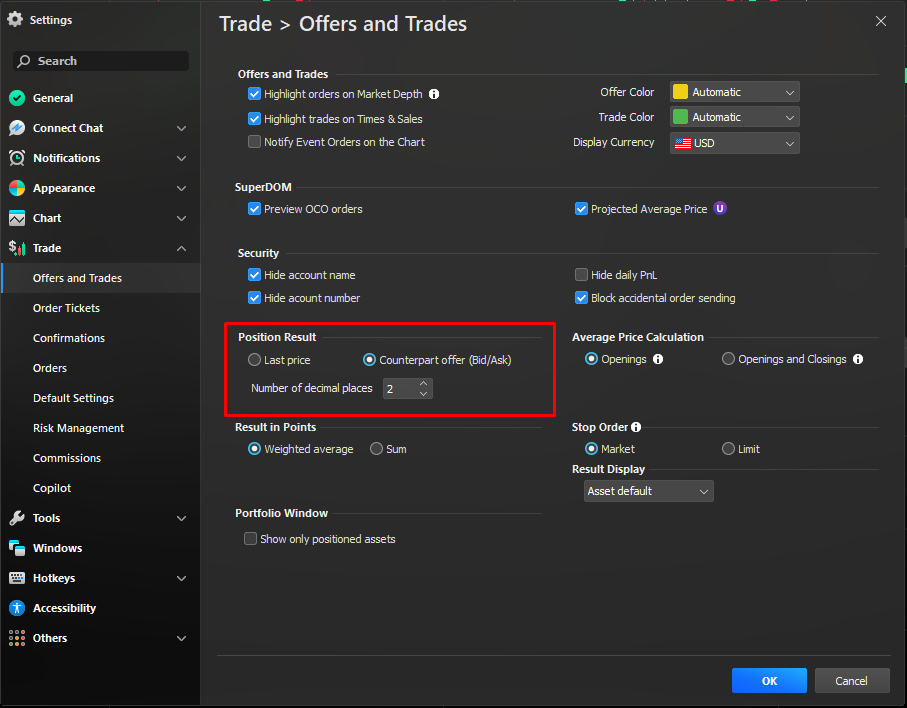Click the Cancel button
The width and height of the screenshot is (907, 708).
coord(851,681)
